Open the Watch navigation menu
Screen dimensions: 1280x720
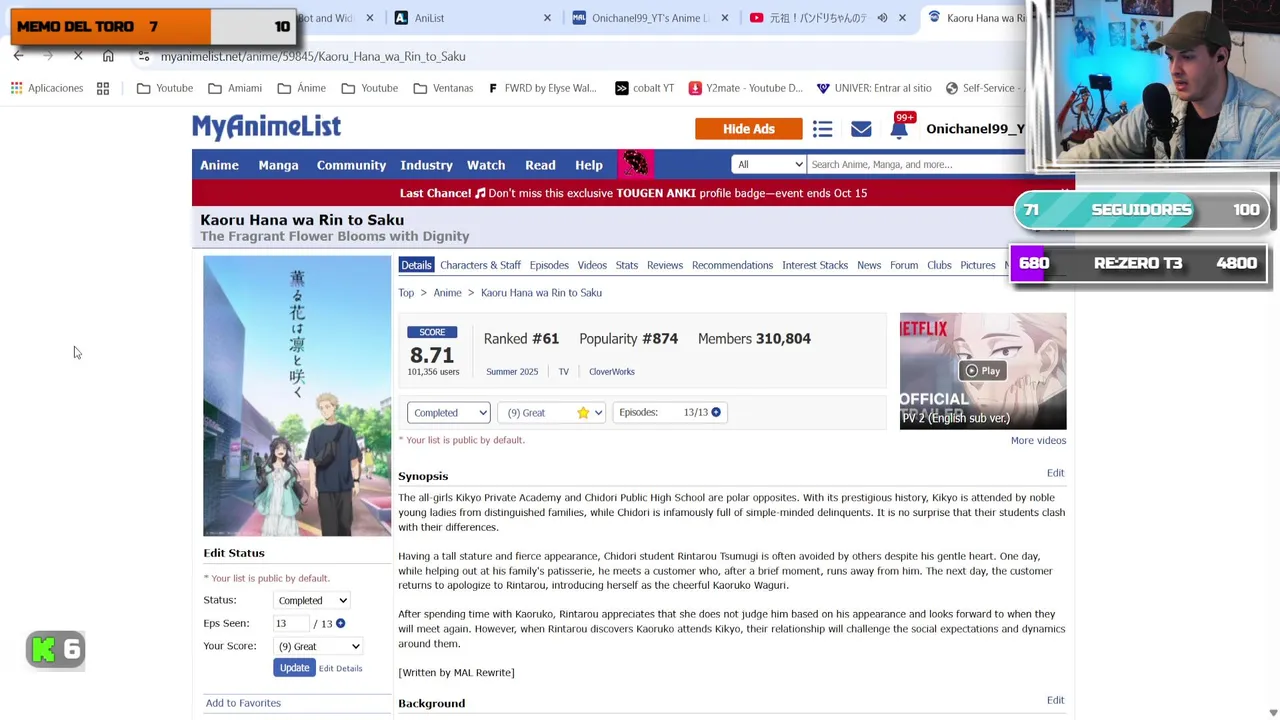coord(486,165)
